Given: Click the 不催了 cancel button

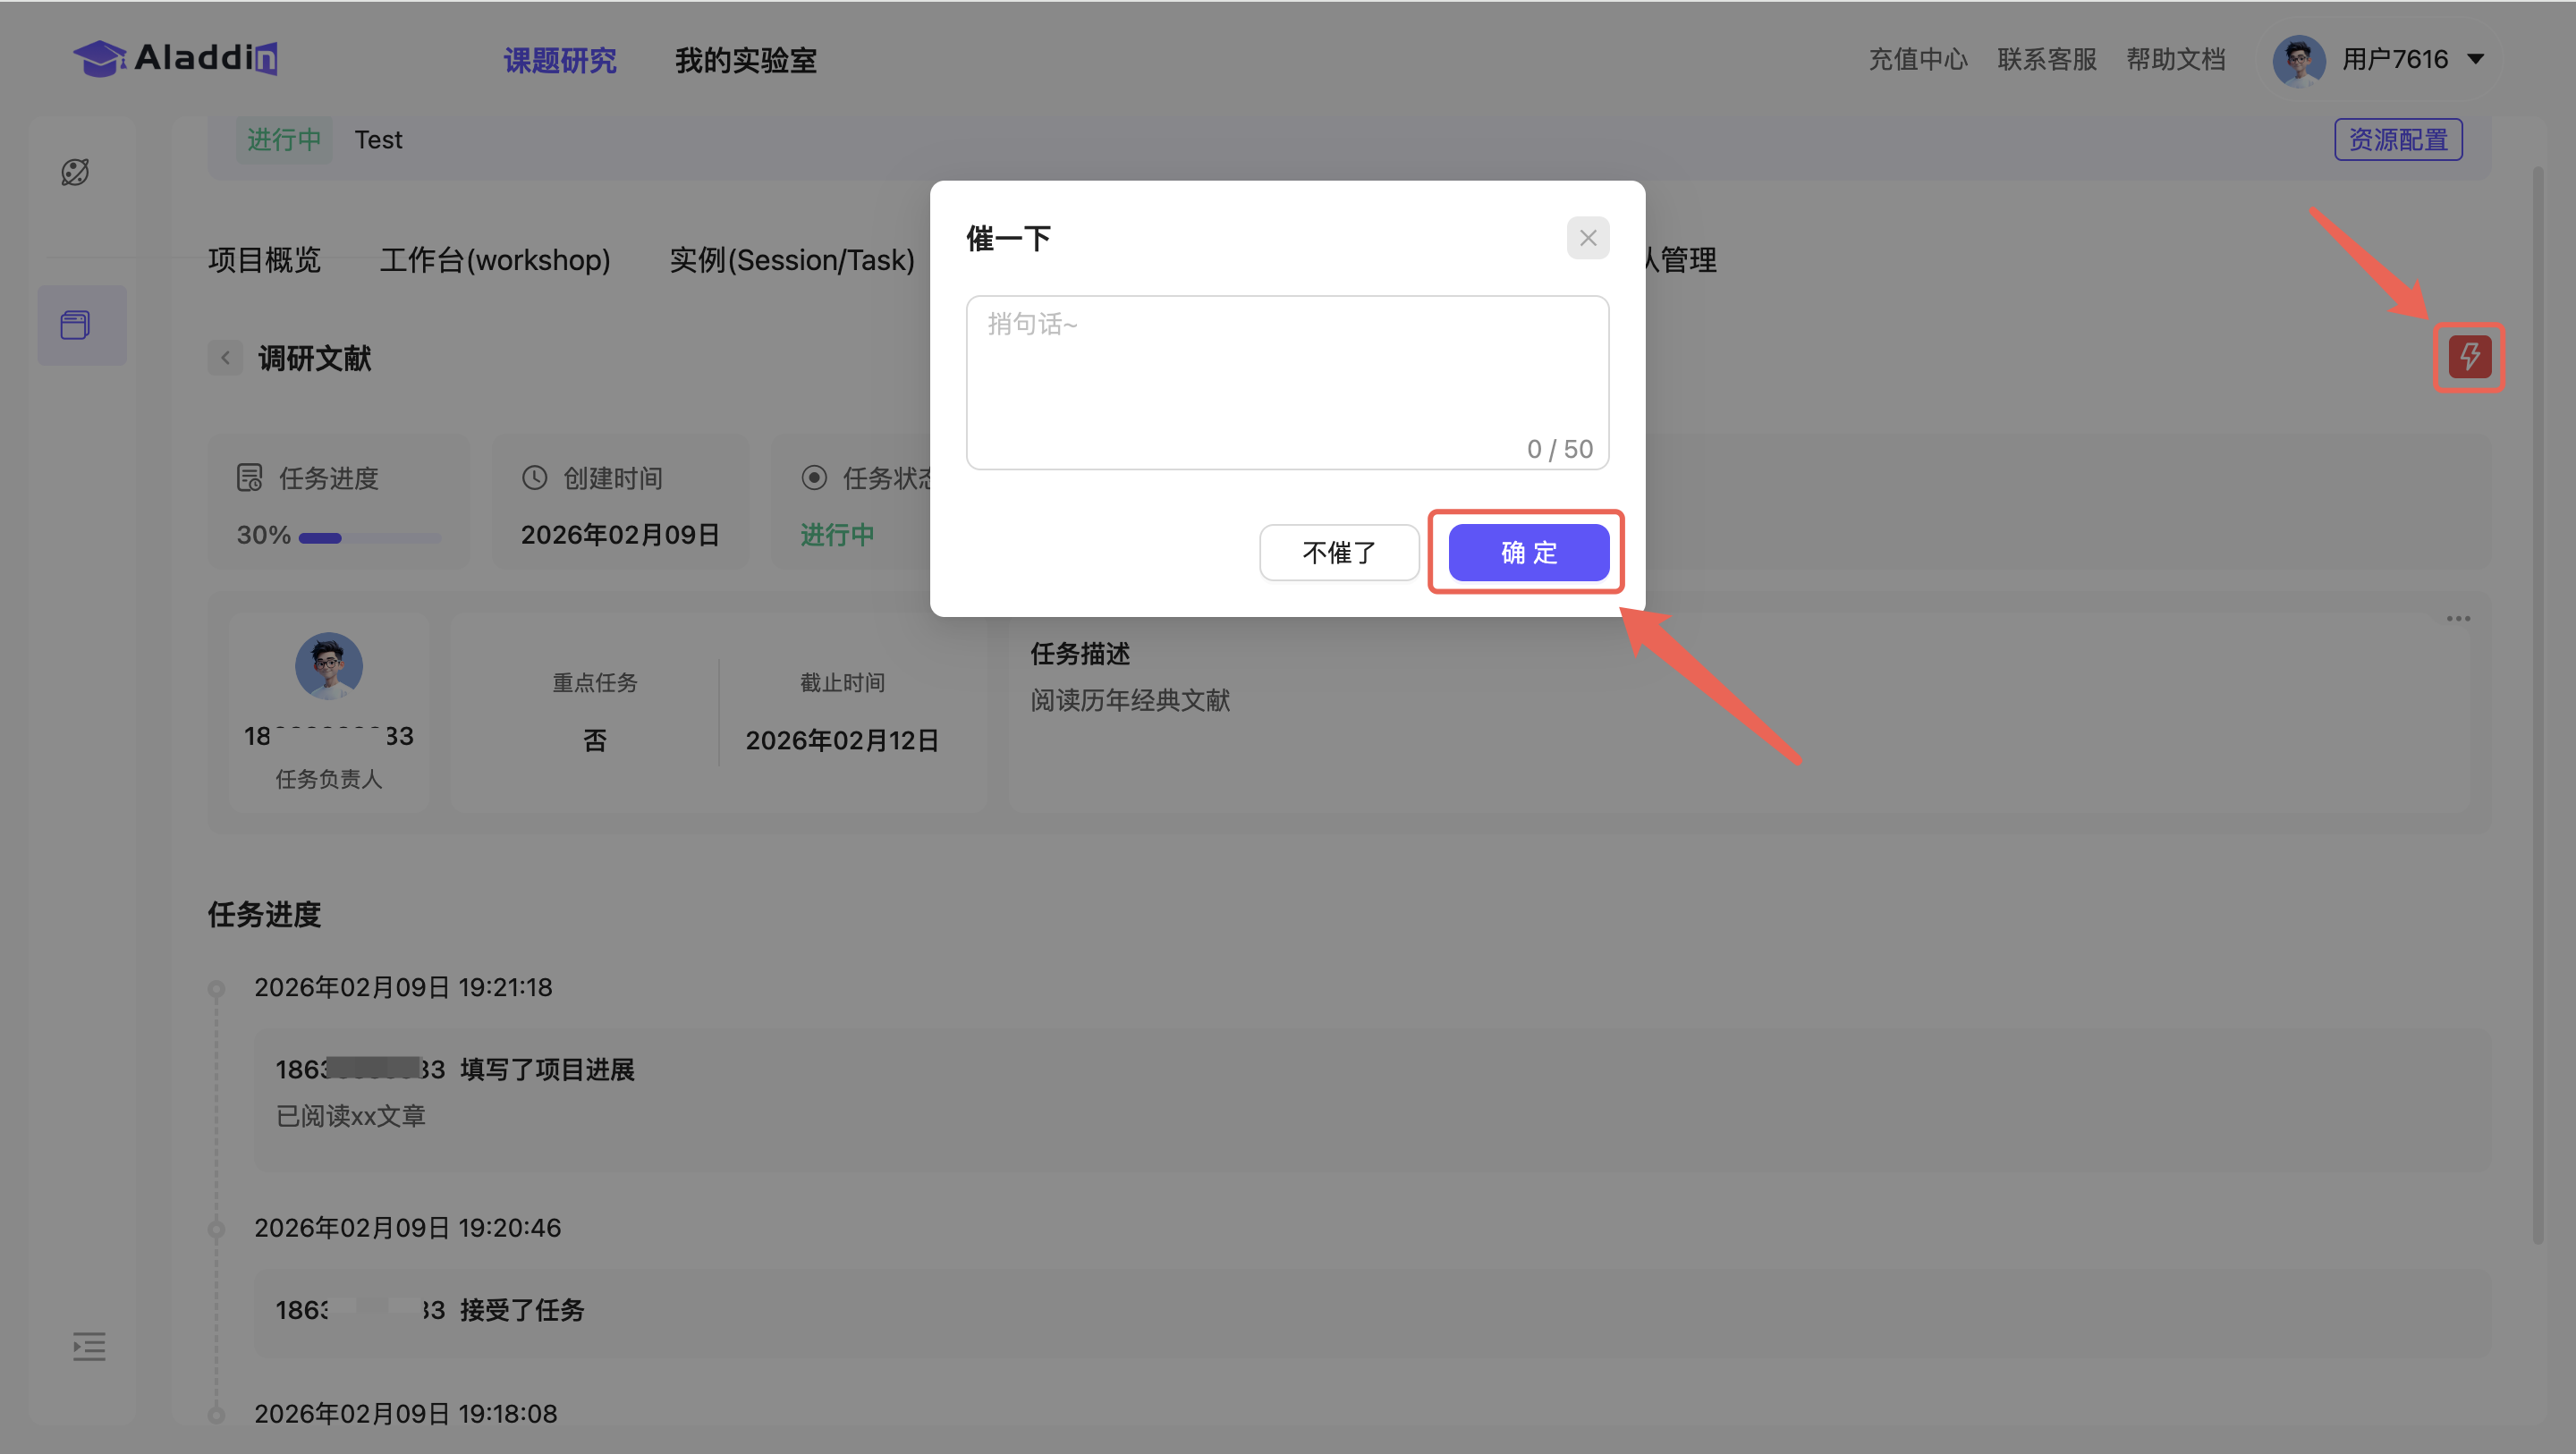Looking at the screenshot, I should point(1338,552).
